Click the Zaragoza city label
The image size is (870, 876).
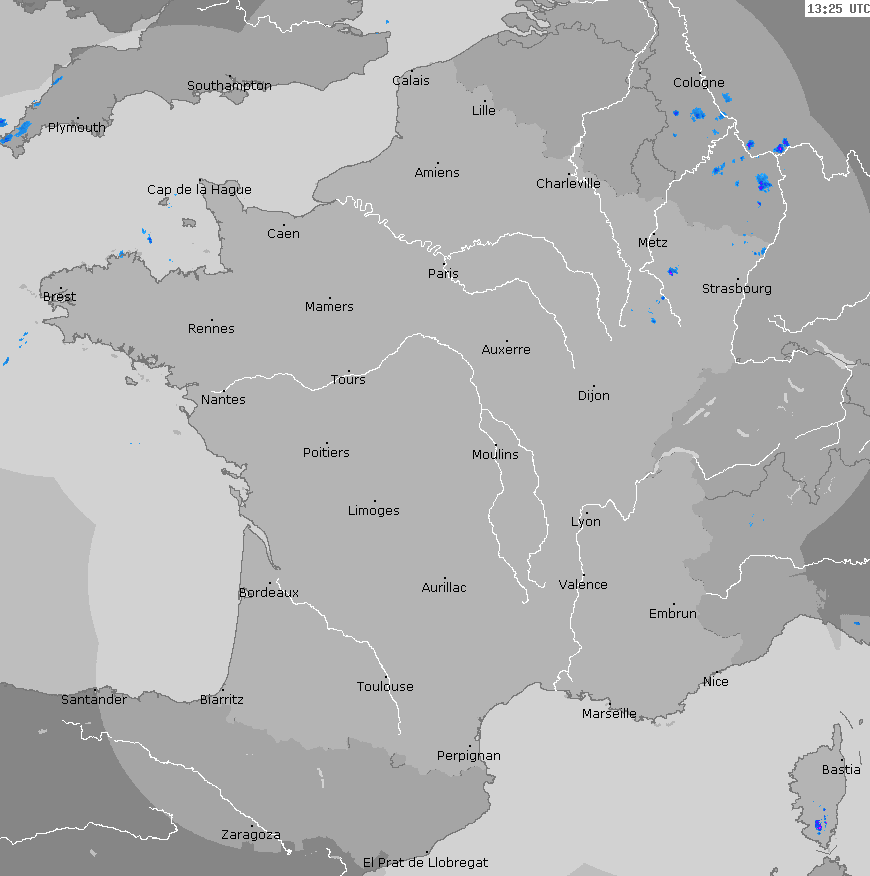click(x=250, y=835)
